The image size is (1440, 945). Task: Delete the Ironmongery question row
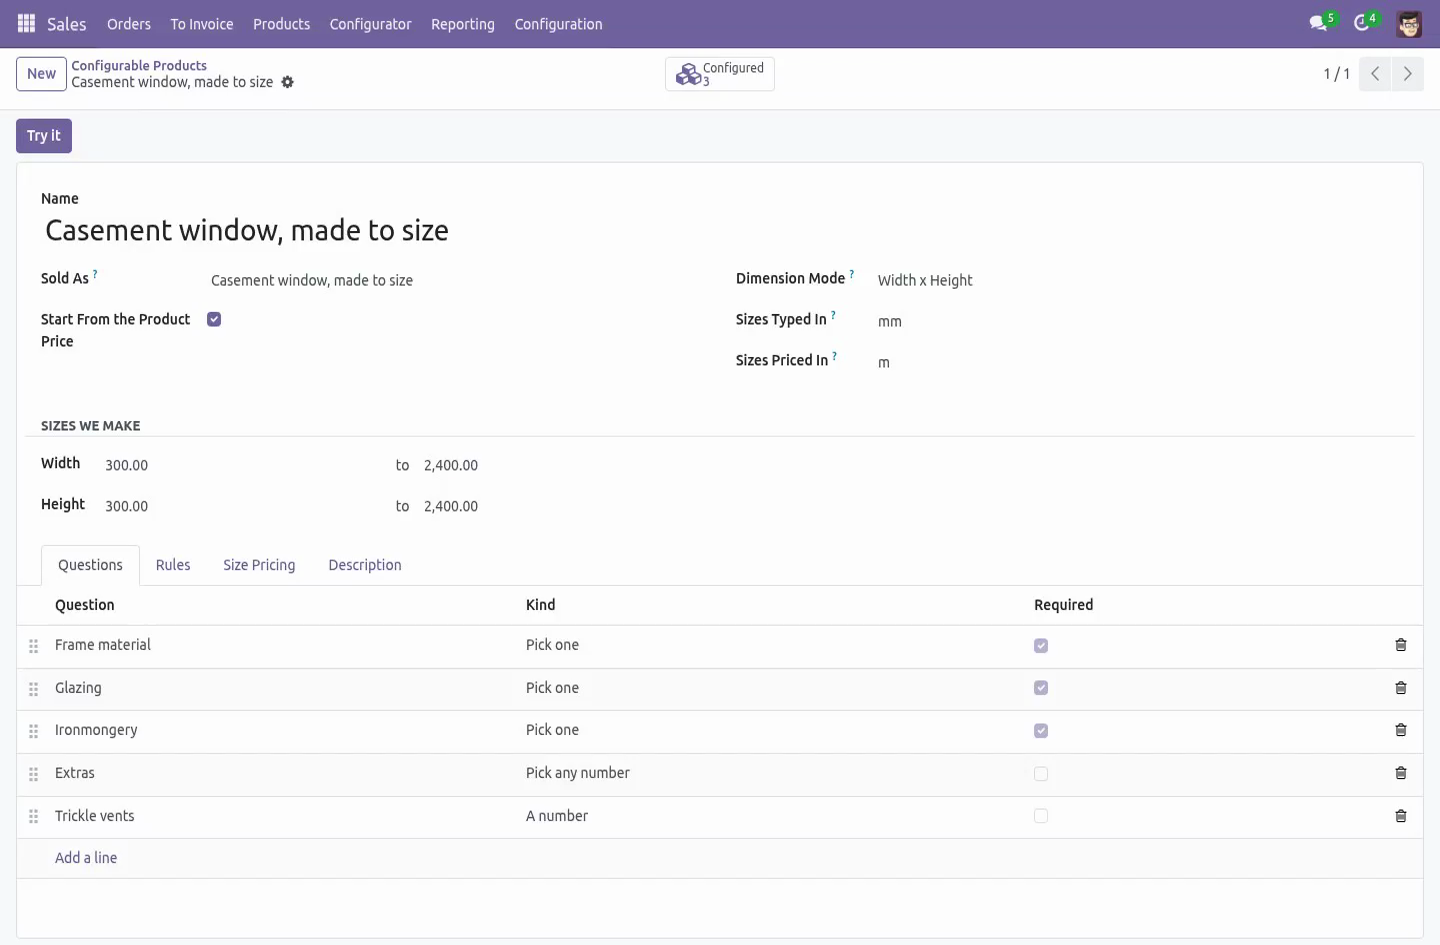coord(1401,730)
